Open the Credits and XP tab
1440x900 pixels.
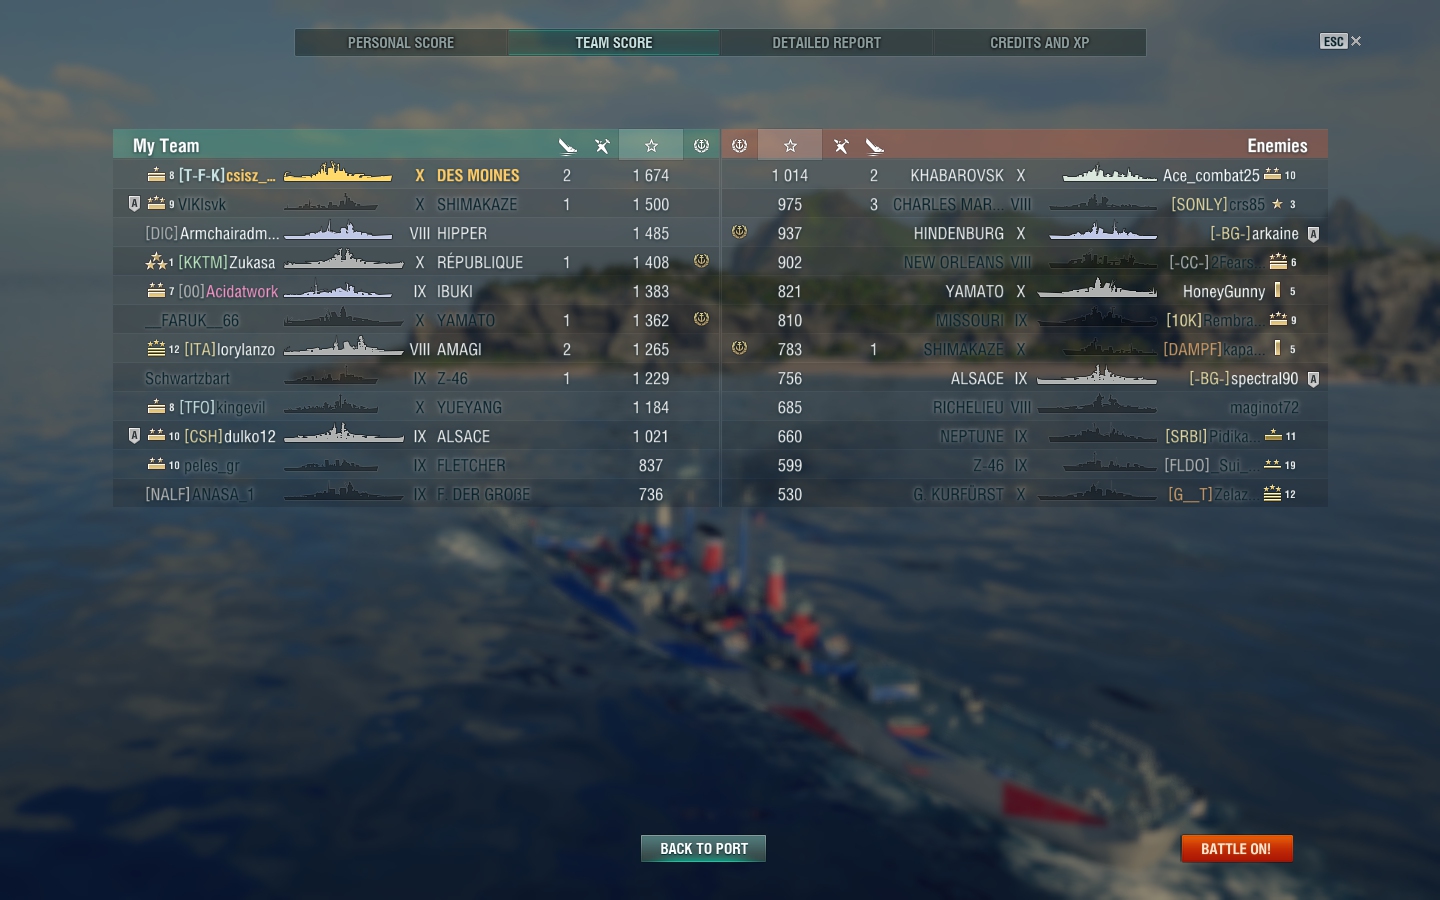1040,43
